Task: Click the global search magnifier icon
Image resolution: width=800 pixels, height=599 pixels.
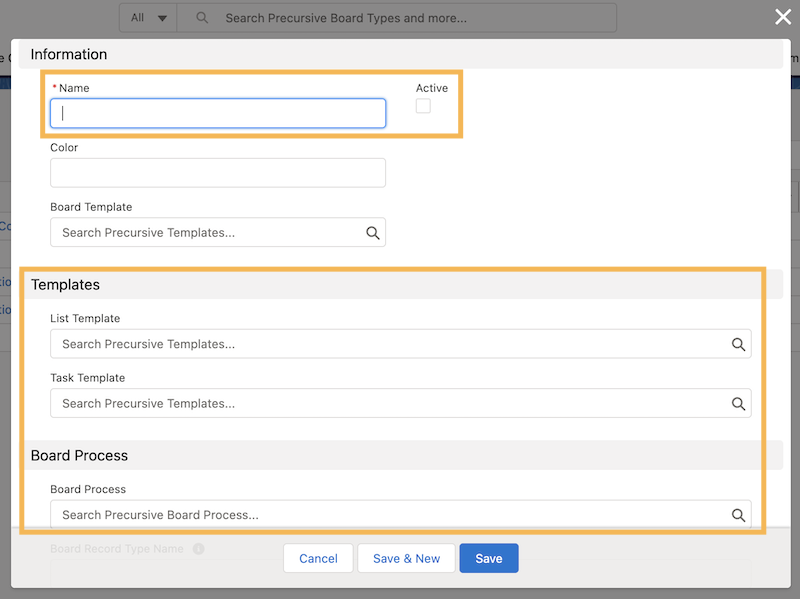Action: coord(202,18)
